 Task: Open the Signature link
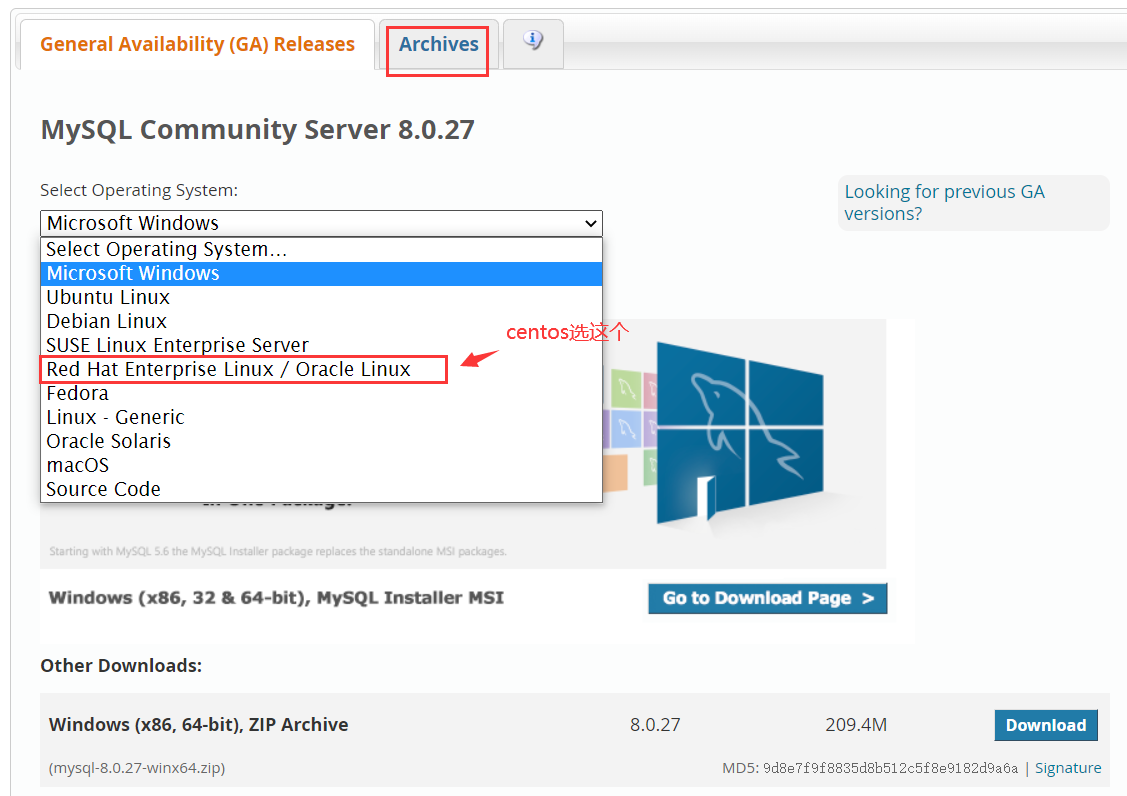[x=1067, y=768]
